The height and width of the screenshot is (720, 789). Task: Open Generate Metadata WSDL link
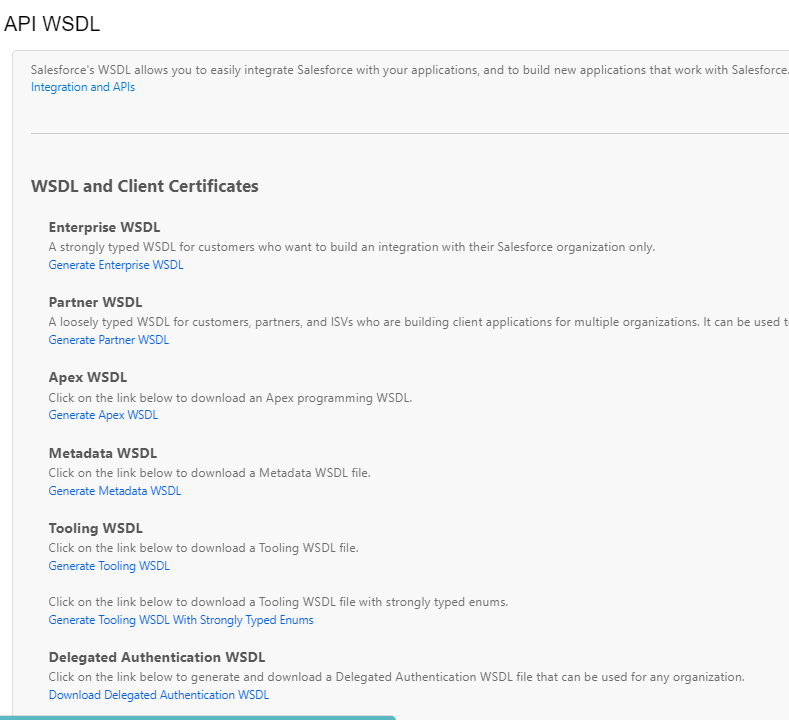coord(115,491)
